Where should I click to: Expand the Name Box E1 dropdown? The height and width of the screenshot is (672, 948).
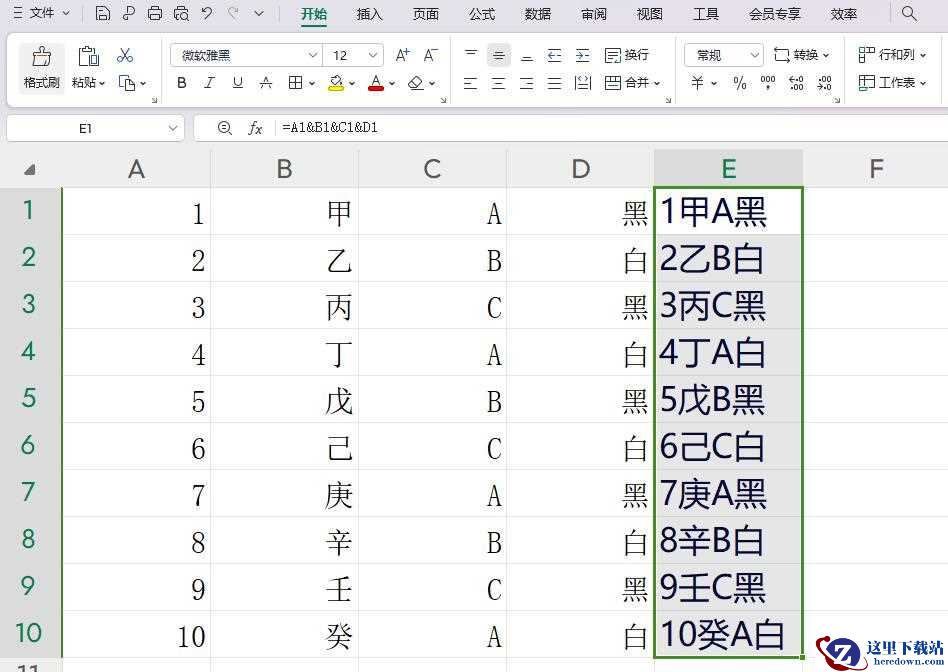(x=173, y=128)
